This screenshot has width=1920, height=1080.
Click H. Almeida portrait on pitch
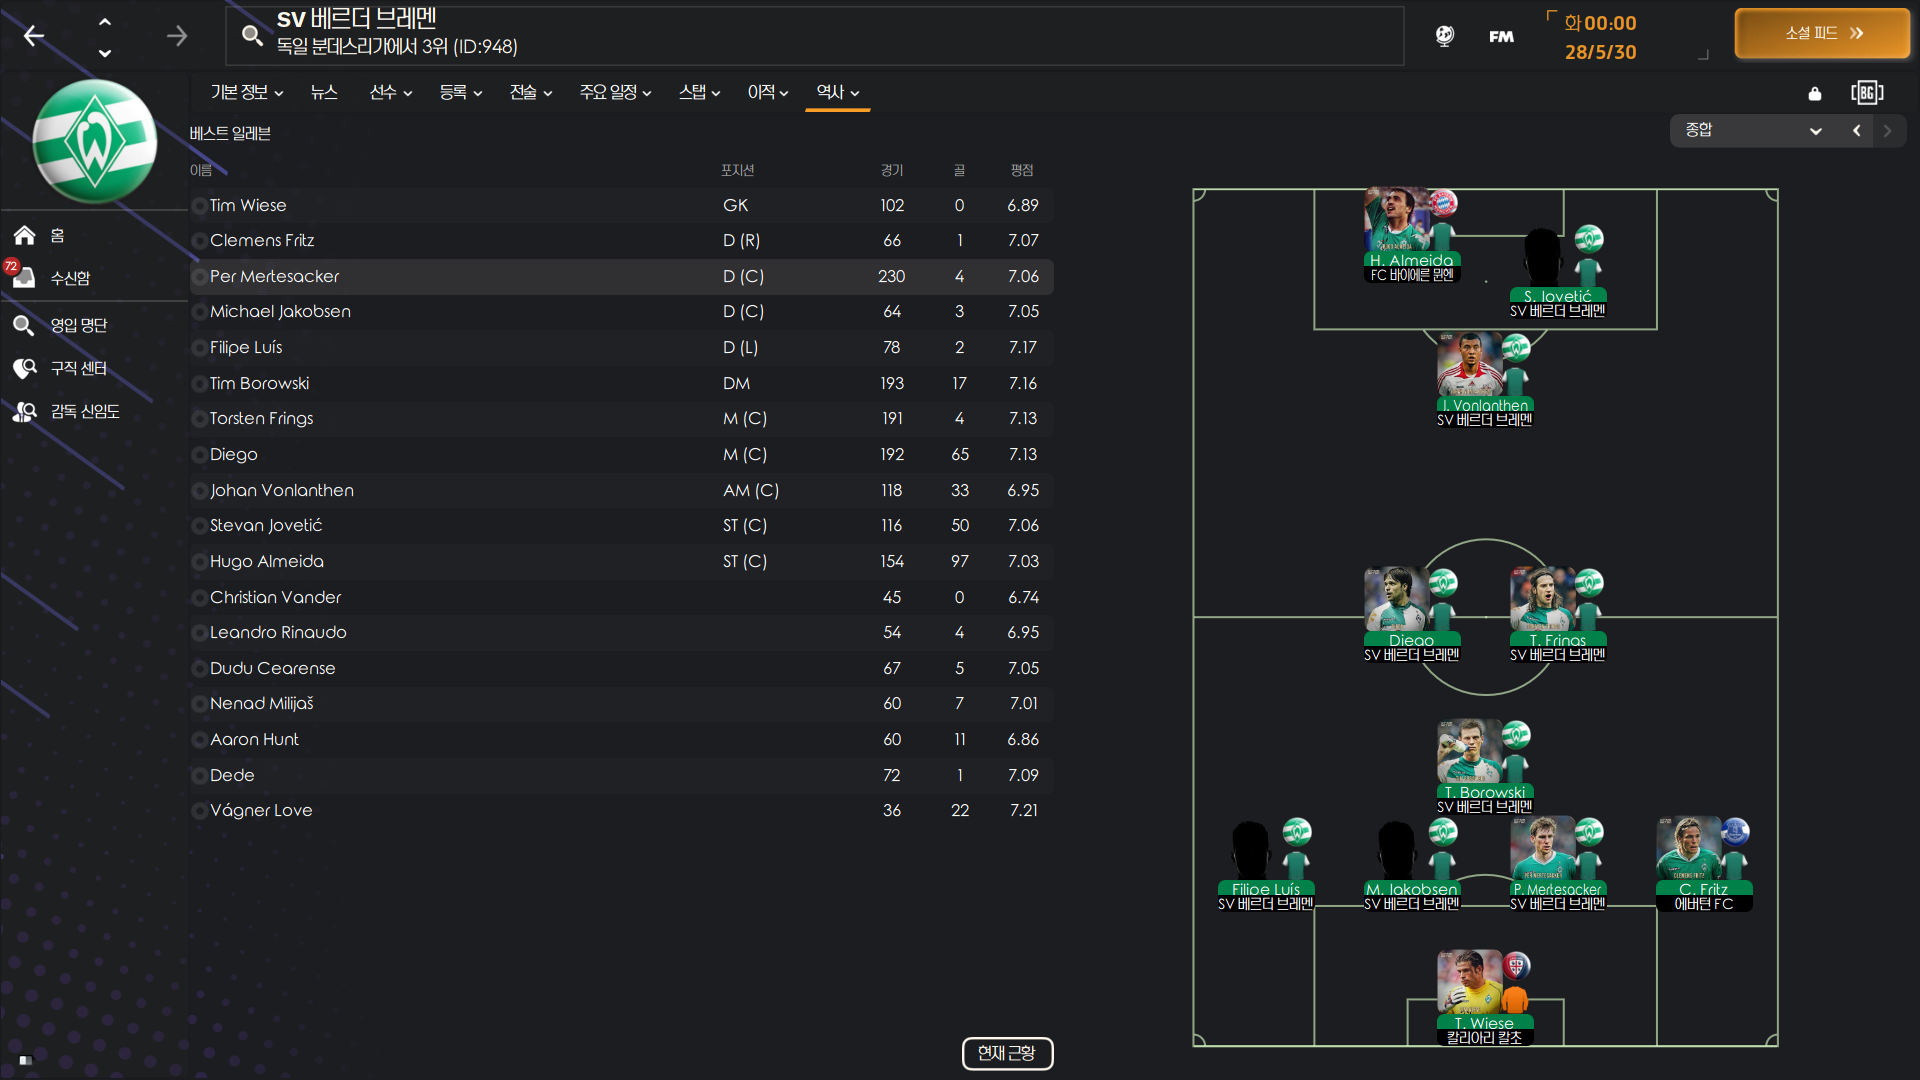[1396, 219]
